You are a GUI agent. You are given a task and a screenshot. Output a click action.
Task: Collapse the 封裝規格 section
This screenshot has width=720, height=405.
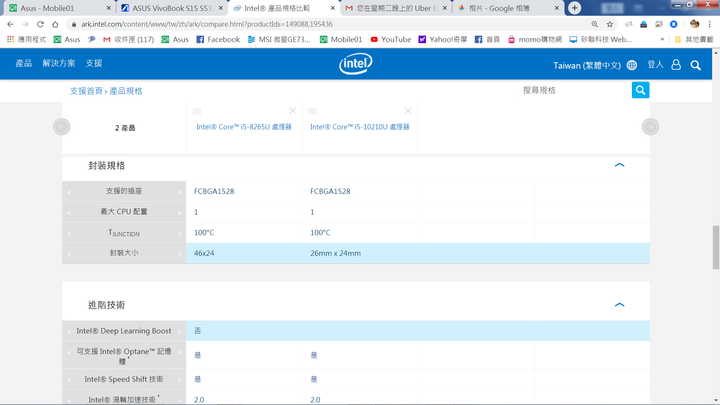(619, 165)
